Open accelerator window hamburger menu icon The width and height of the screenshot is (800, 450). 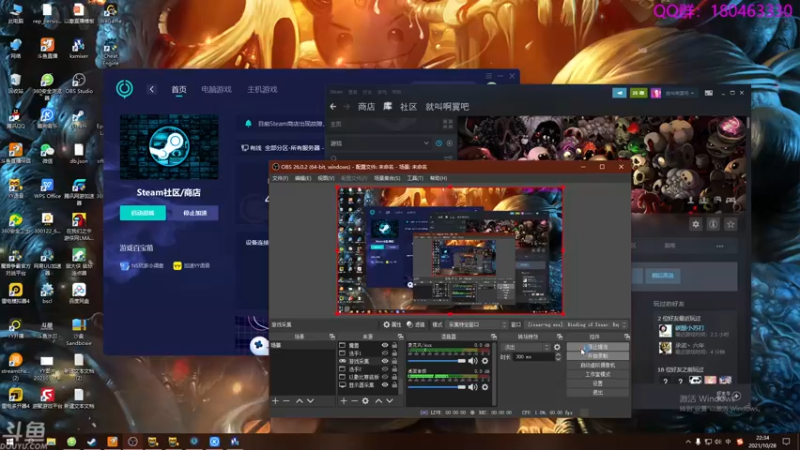click(x=489, y=76)
